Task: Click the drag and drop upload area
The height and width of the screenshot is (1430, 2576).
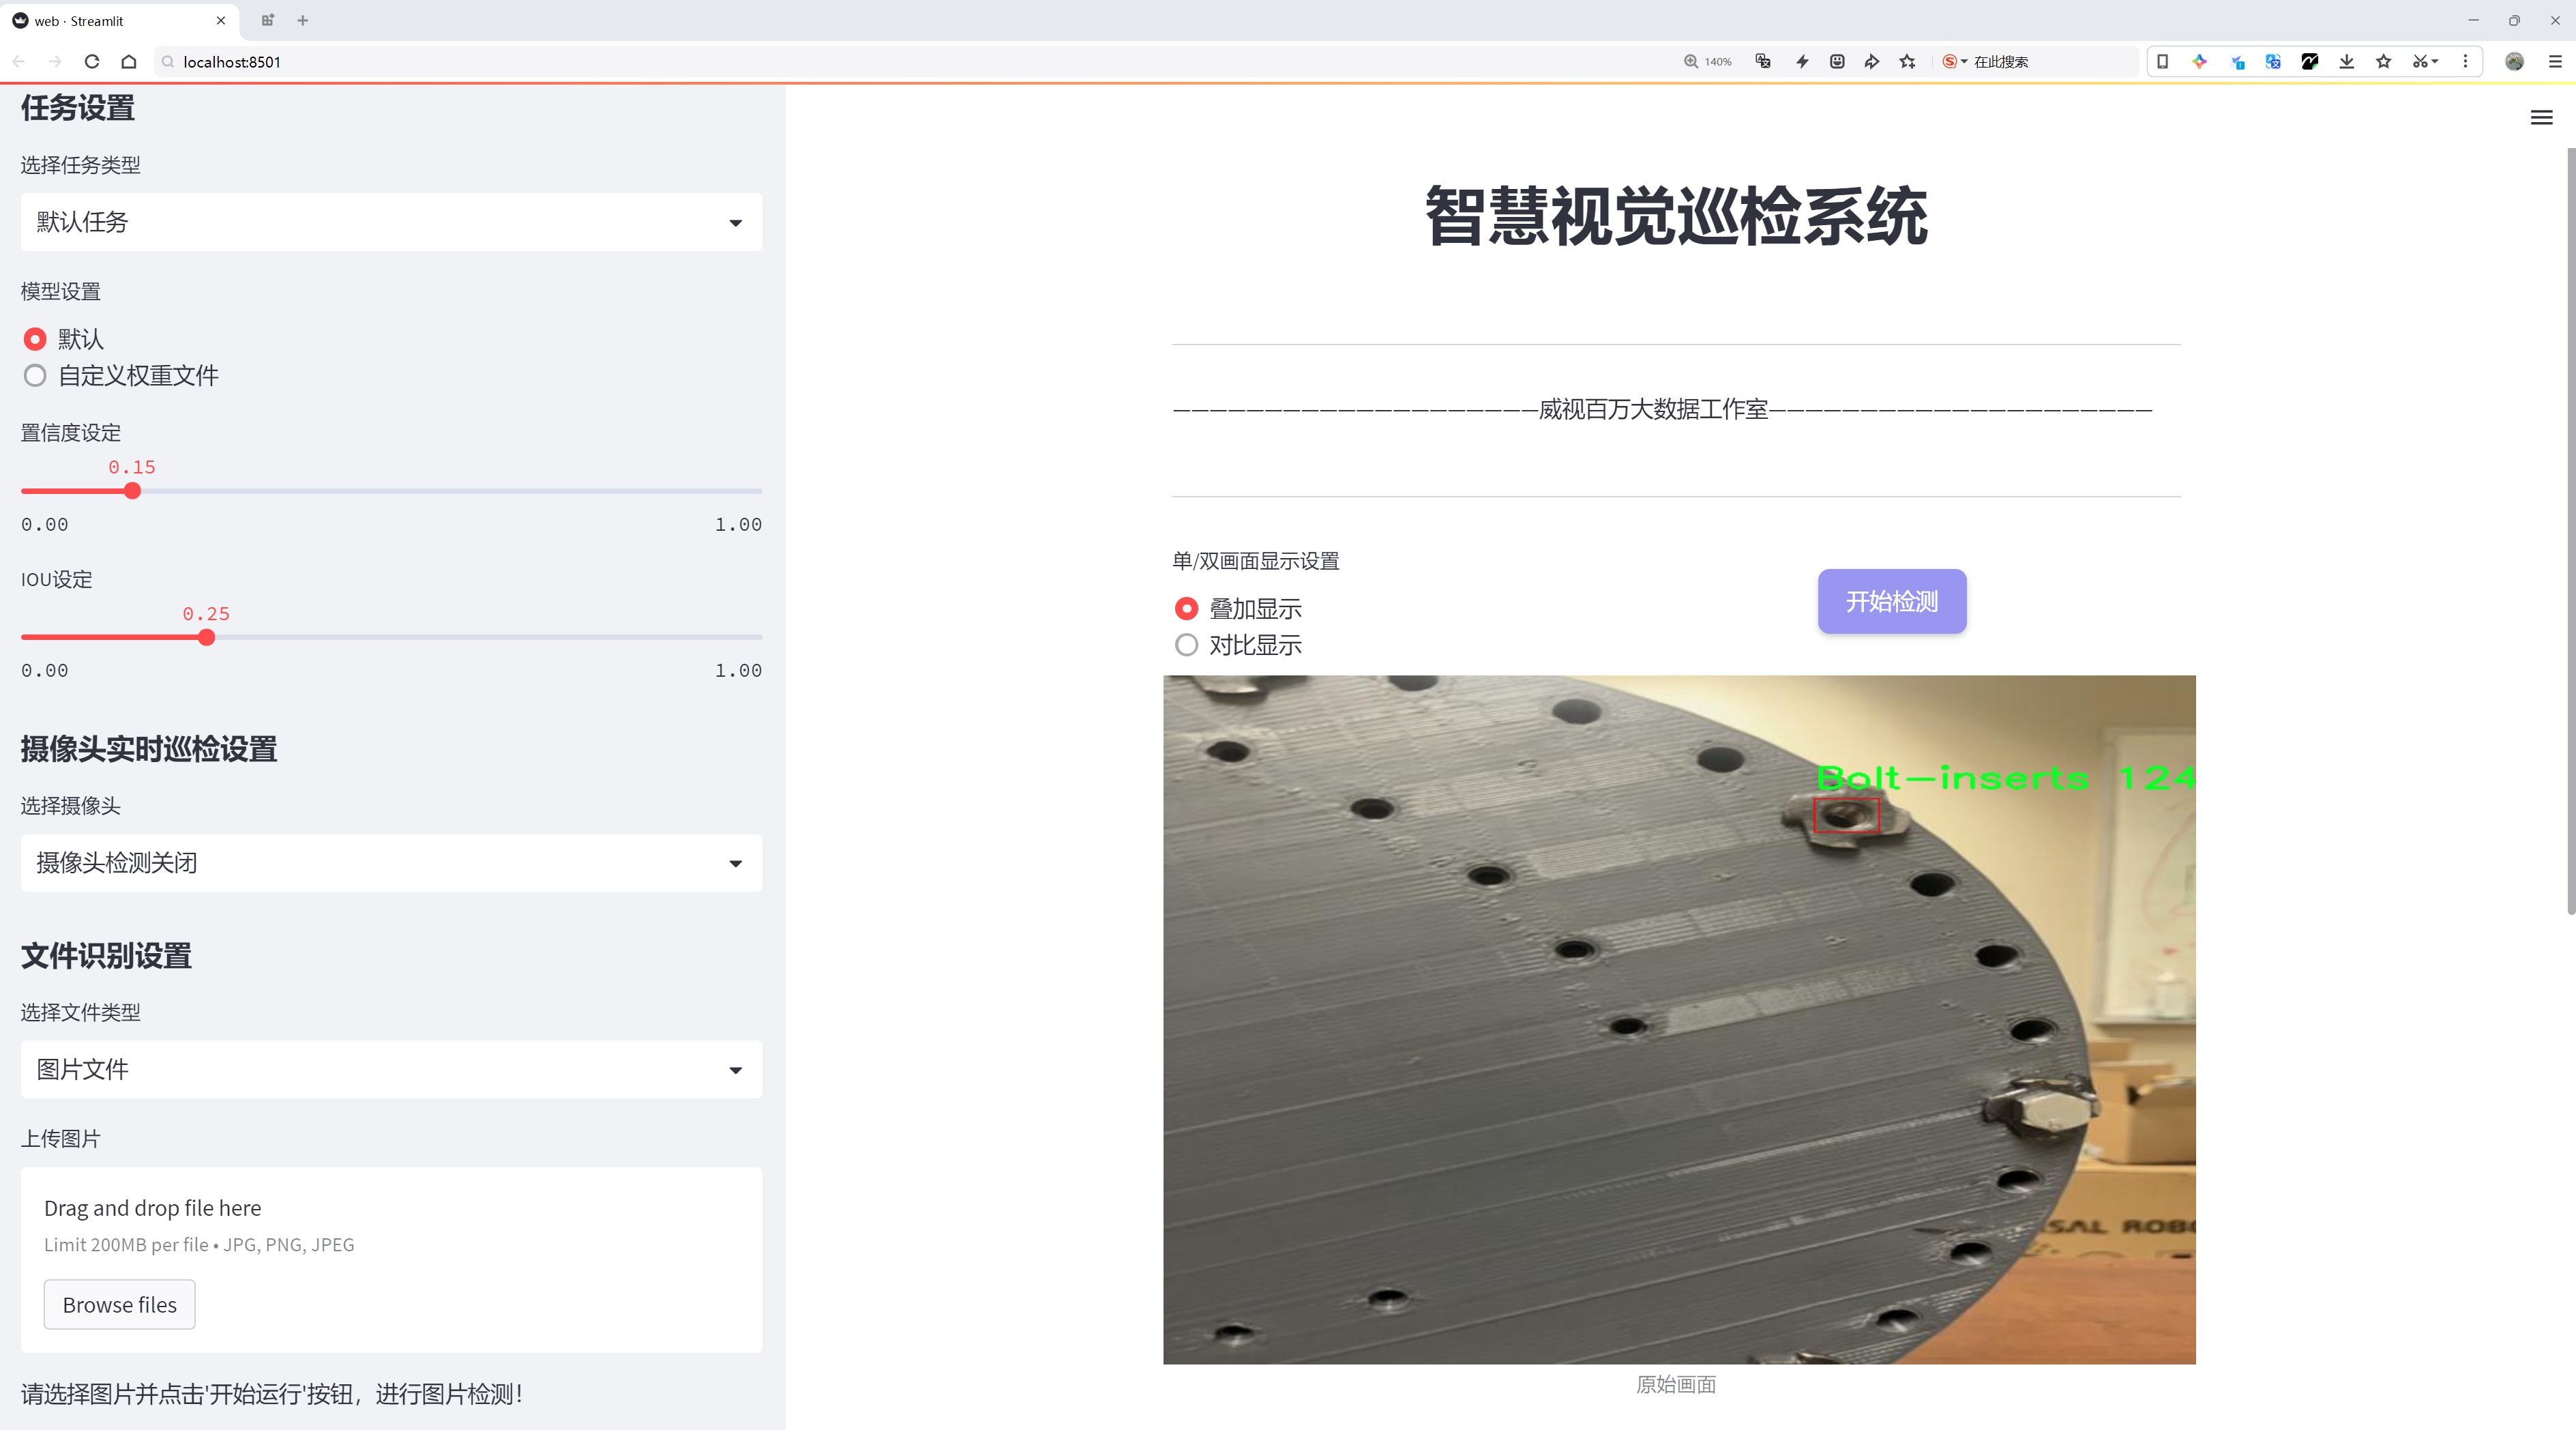Action: [391, 1260]
